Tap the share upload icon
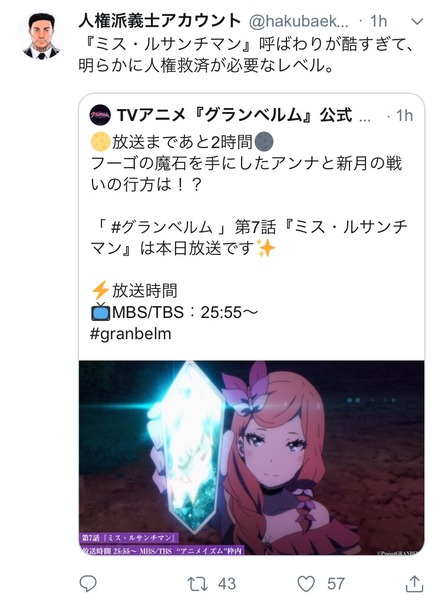442x600 pixels. 414,584
